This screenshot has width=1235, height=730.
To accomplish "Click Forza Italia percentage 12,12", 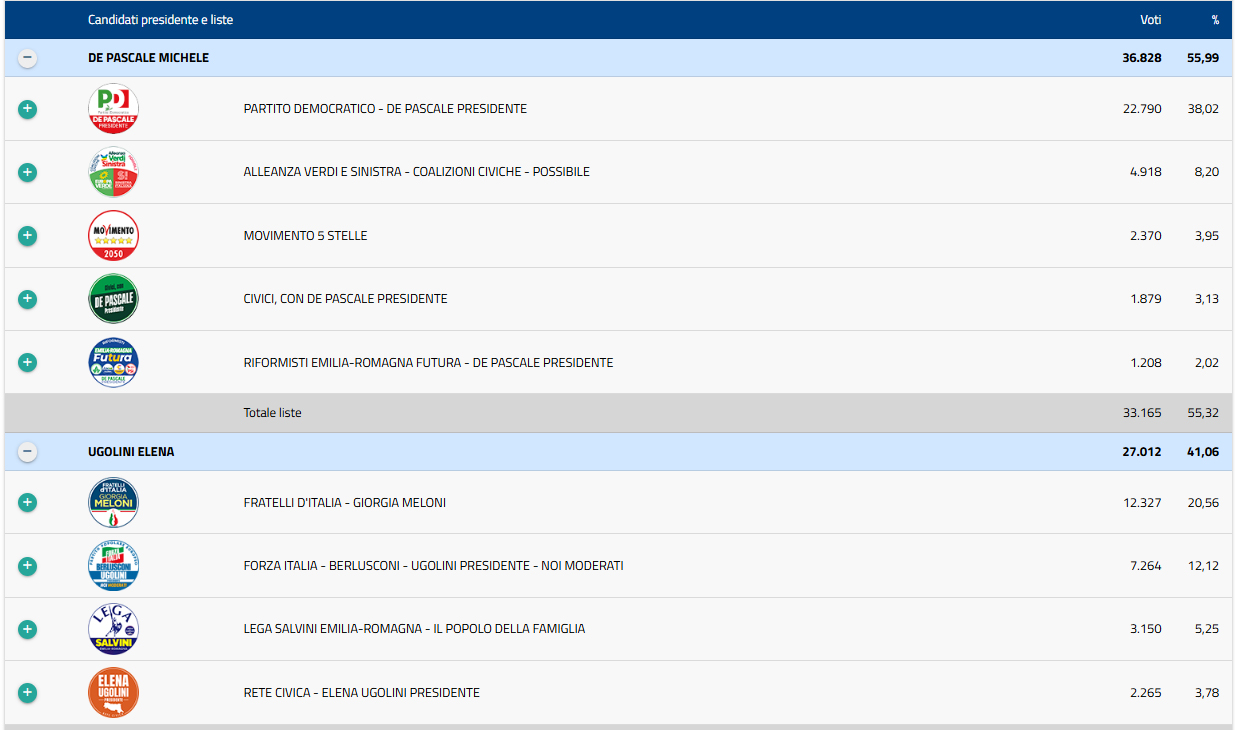I will (1204, 566).
